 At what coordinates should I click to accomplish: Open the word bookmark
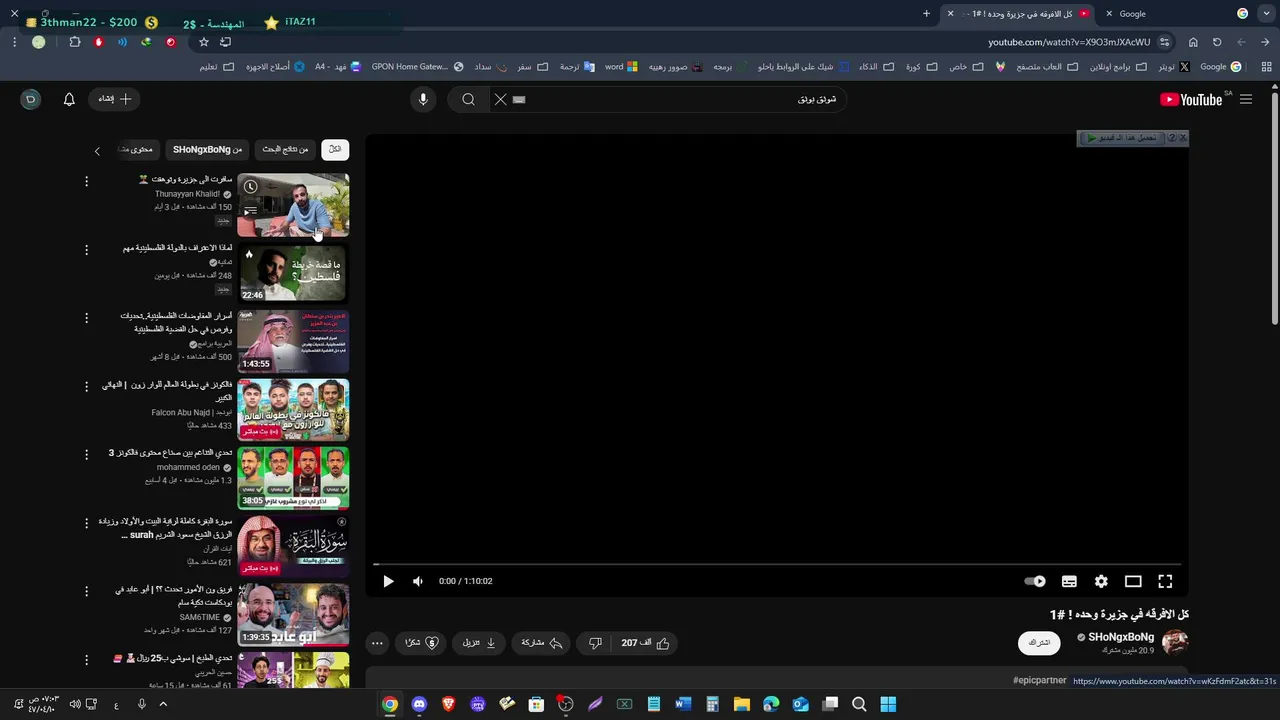click(621, 67)
